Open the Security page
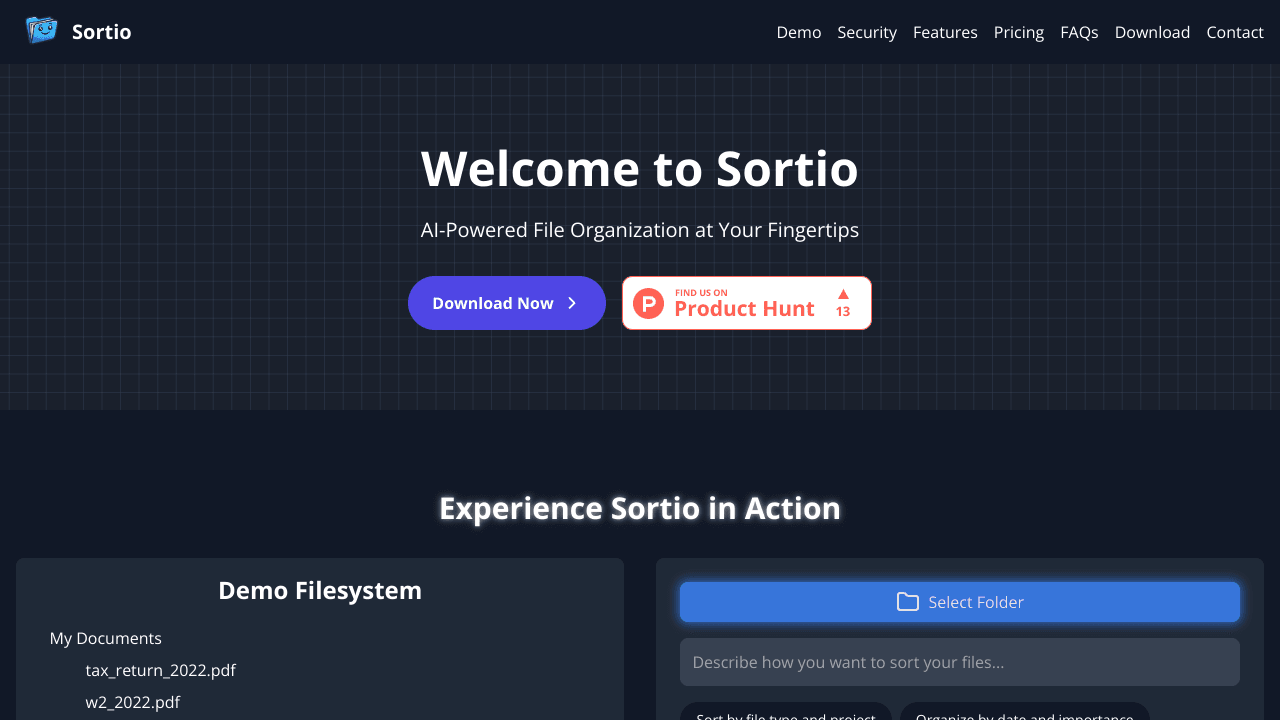Image resolution: width=1280 pixels, height=720 pixels. point(866,32)
